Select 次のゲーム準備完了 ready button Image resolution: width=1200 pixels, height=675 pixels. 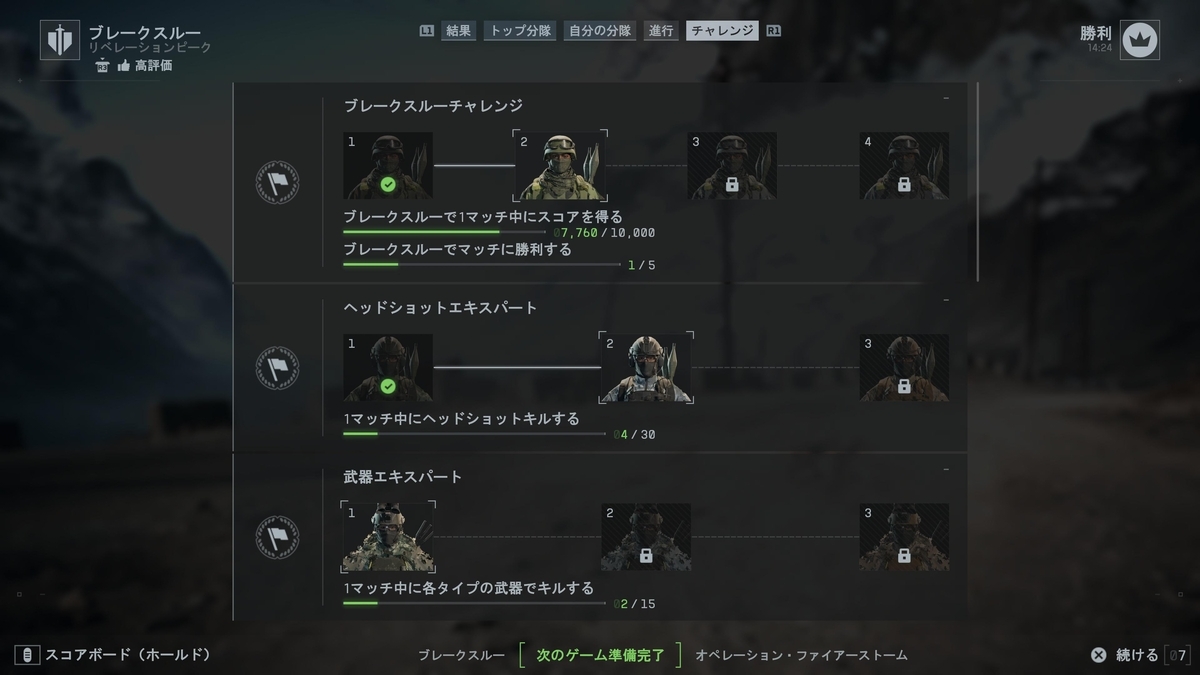[600, 655]
